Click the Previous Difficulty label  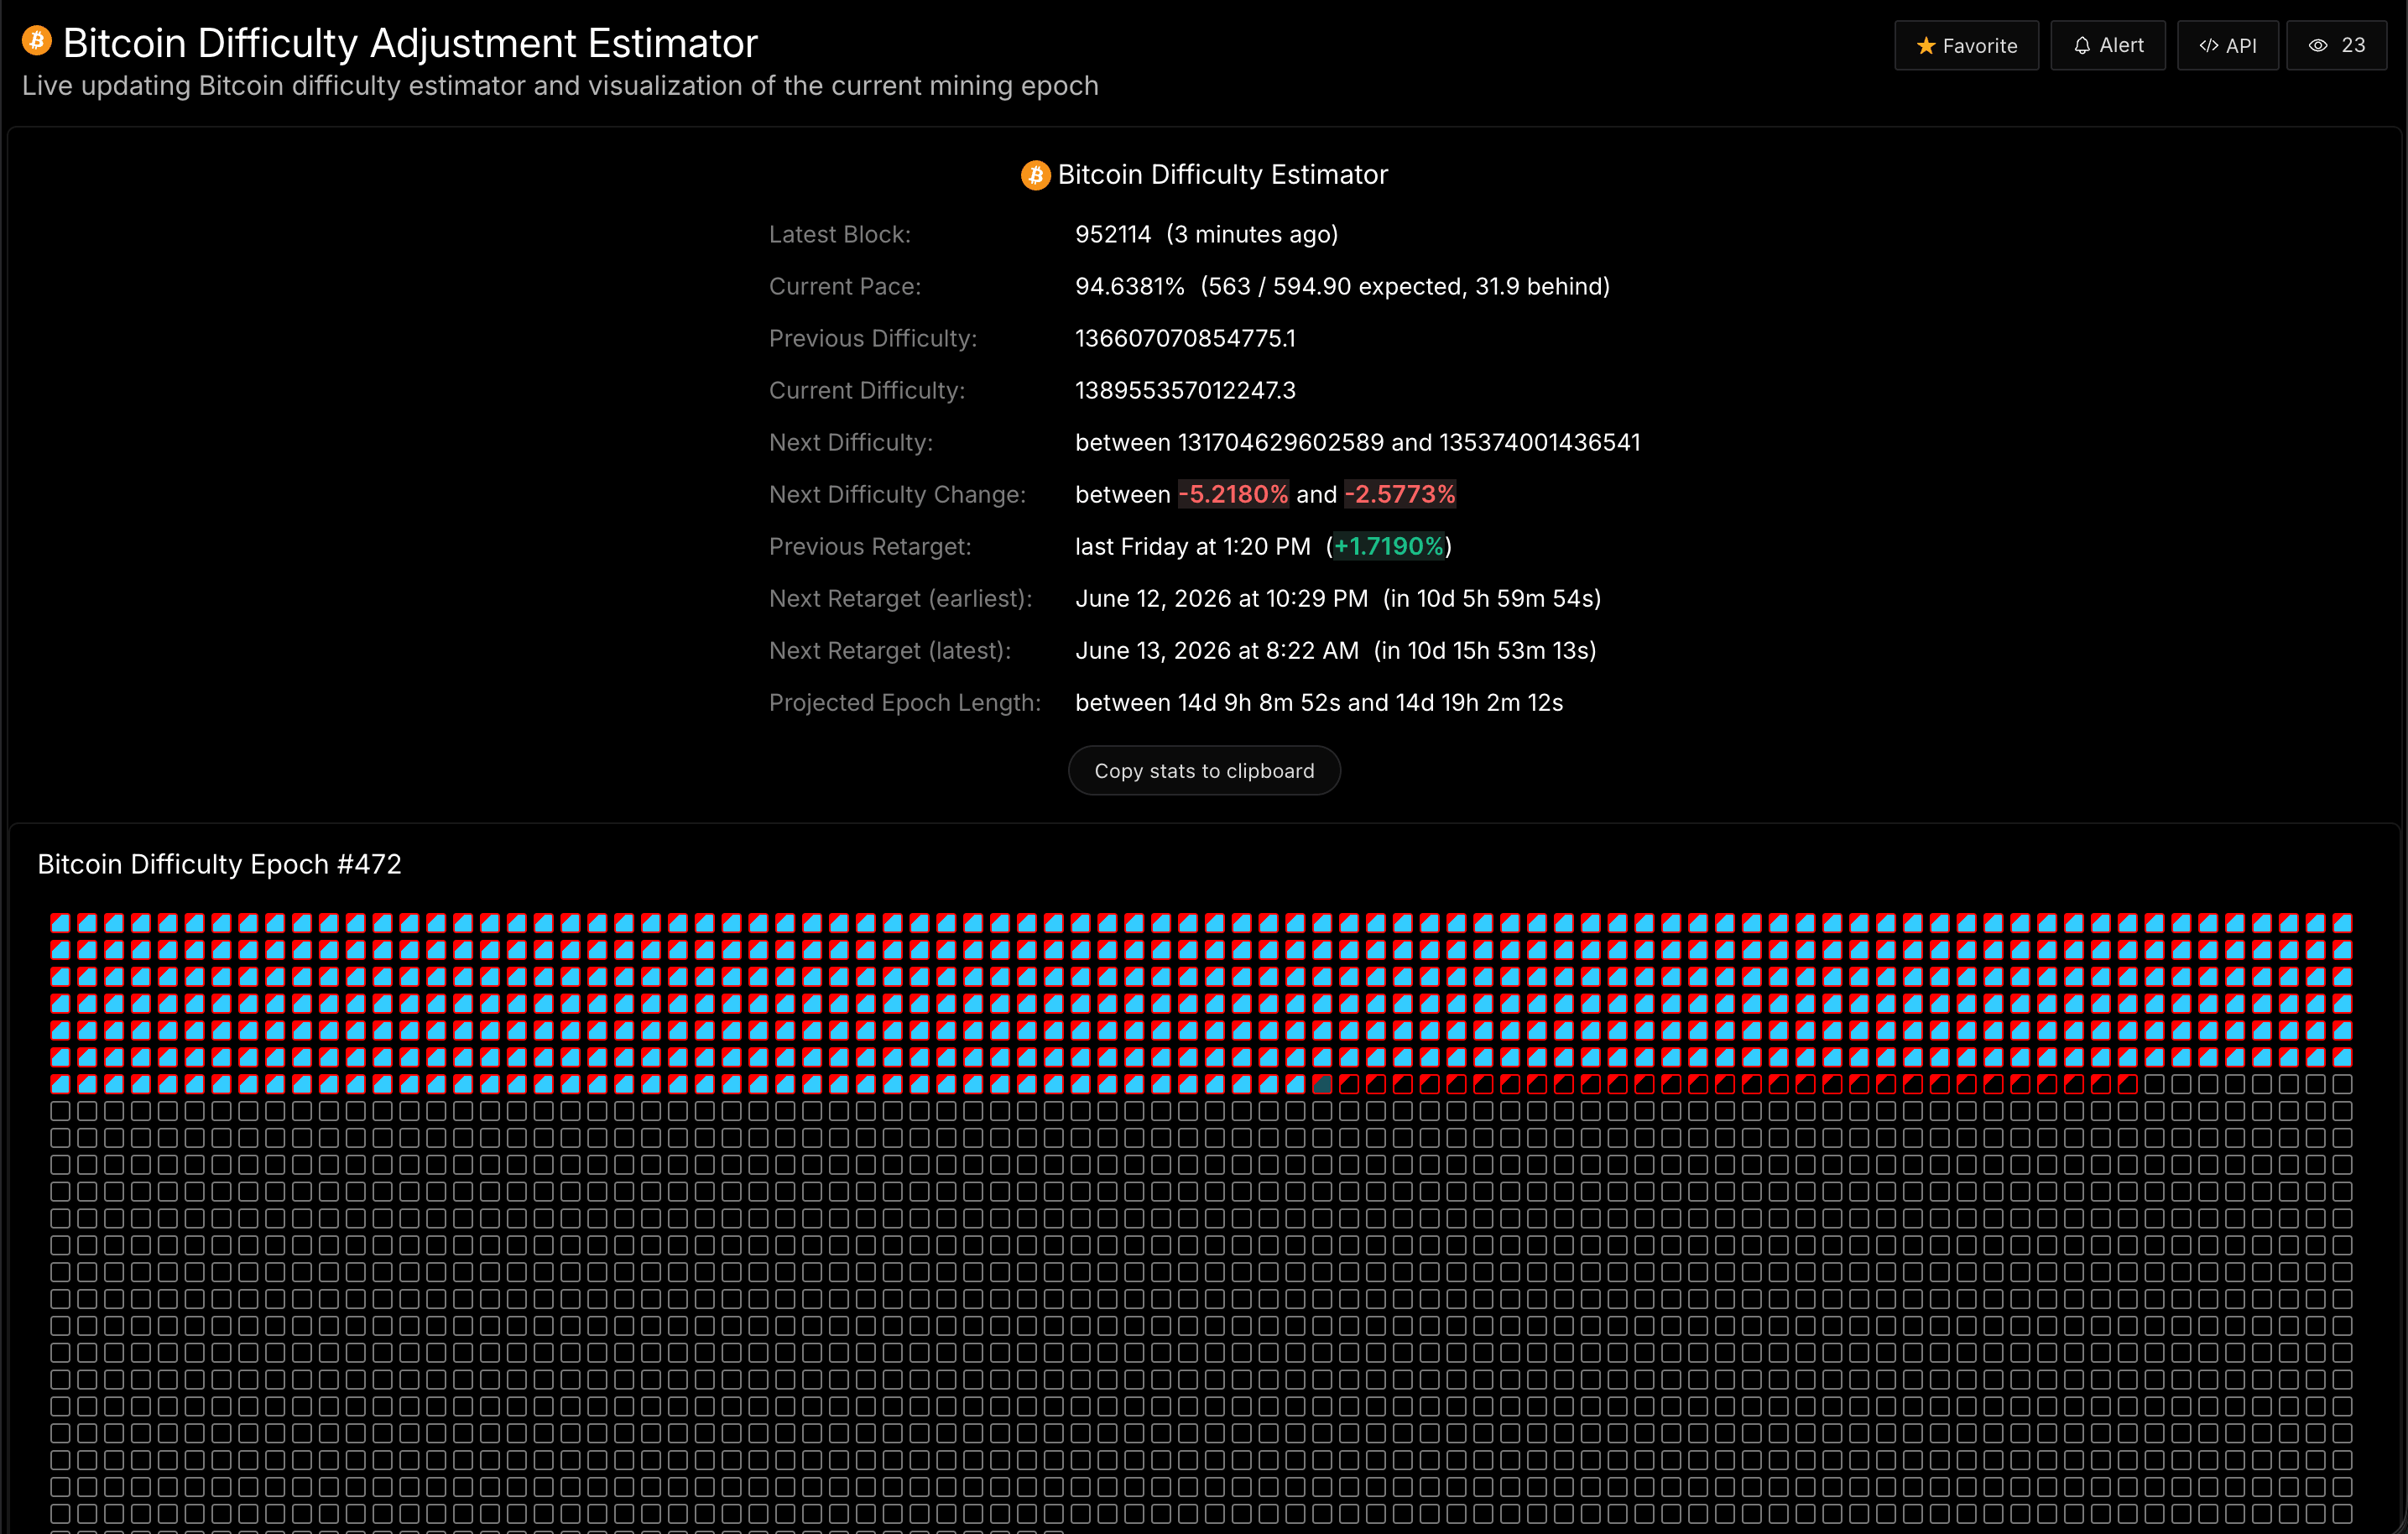[x=873, y=339]
